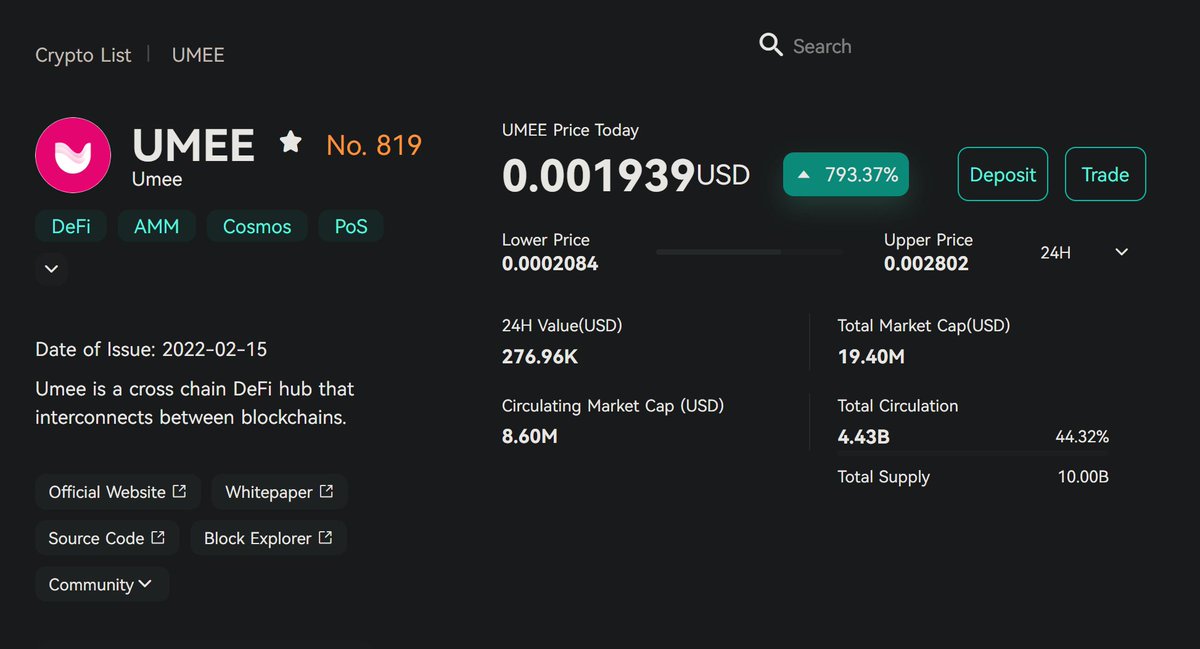1200x649 pixels.
Task: Click the Deposit button
Action: 1003,175
